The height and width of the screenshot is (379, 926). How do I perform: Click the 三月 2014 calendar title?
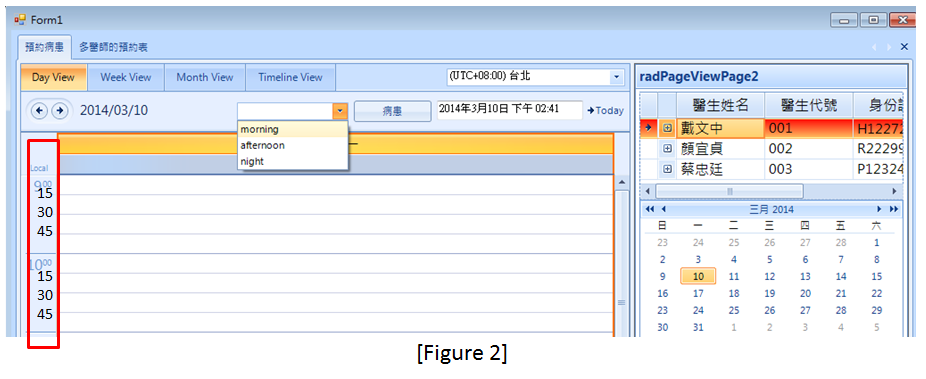[x=771, y=209]
